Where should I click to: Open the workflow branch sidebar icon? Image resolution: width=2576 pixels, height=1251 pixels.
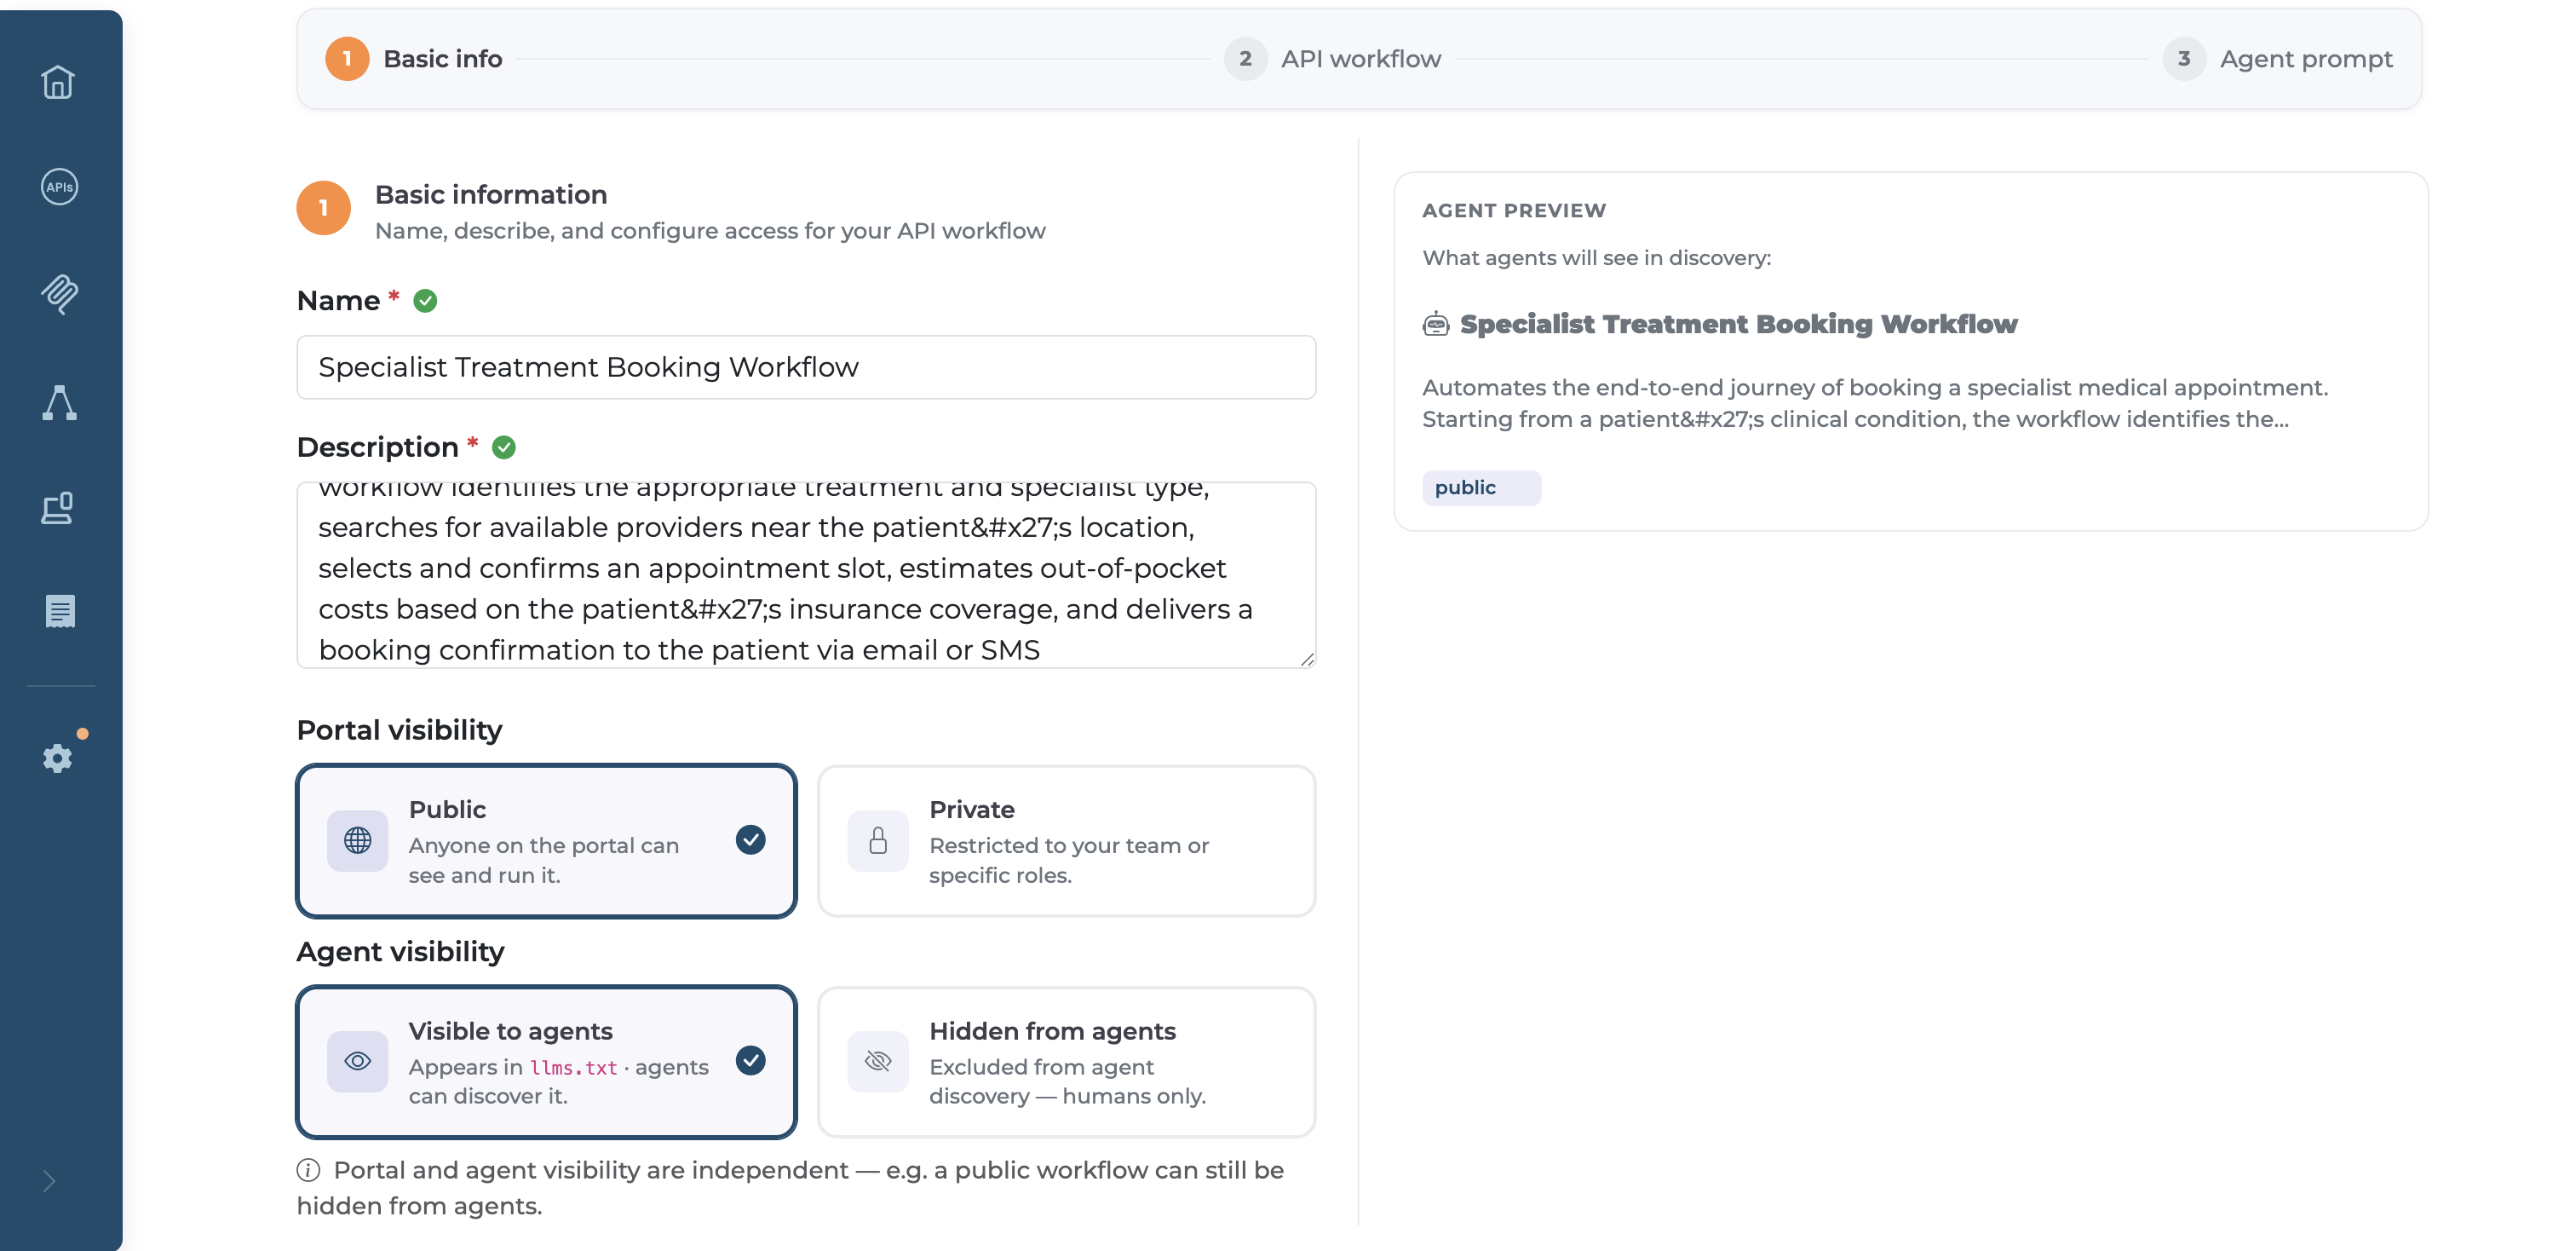click(59, 402)
